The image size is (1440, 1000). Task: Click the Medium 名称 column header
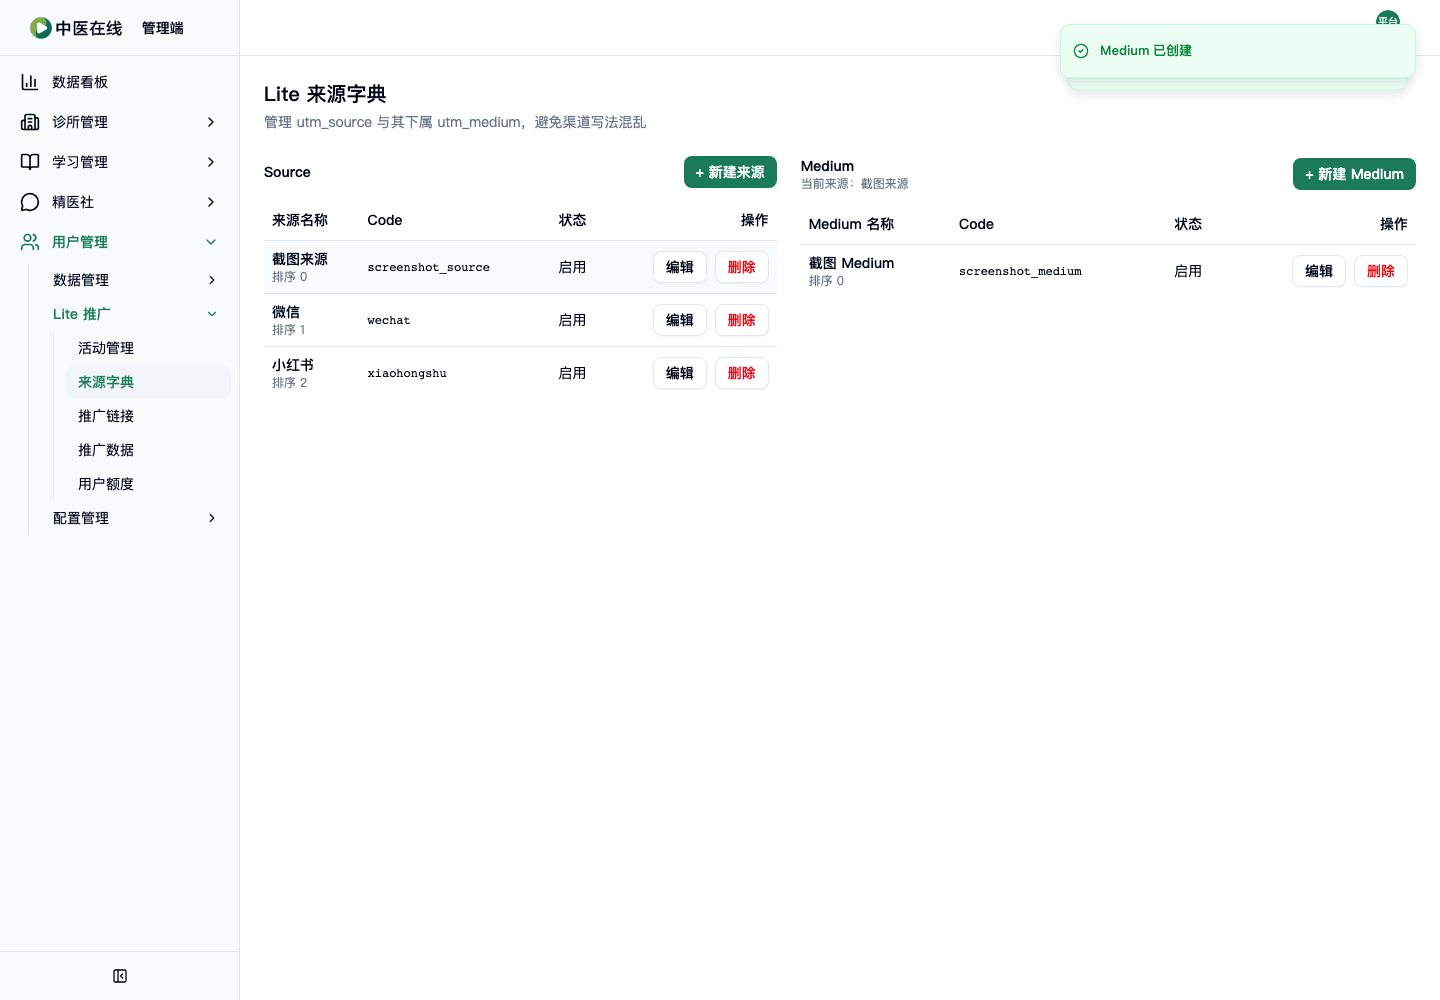tap(851, 224)
